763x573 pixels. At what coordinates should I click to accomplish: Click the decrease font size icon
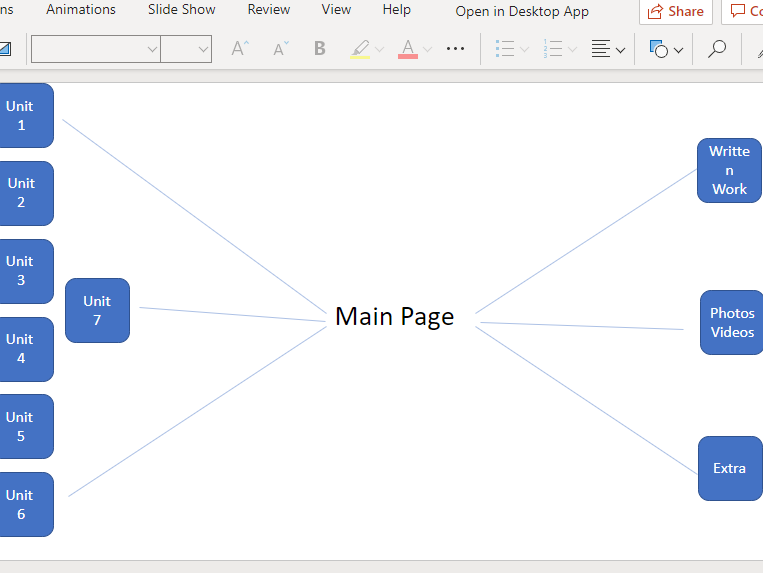280,49
